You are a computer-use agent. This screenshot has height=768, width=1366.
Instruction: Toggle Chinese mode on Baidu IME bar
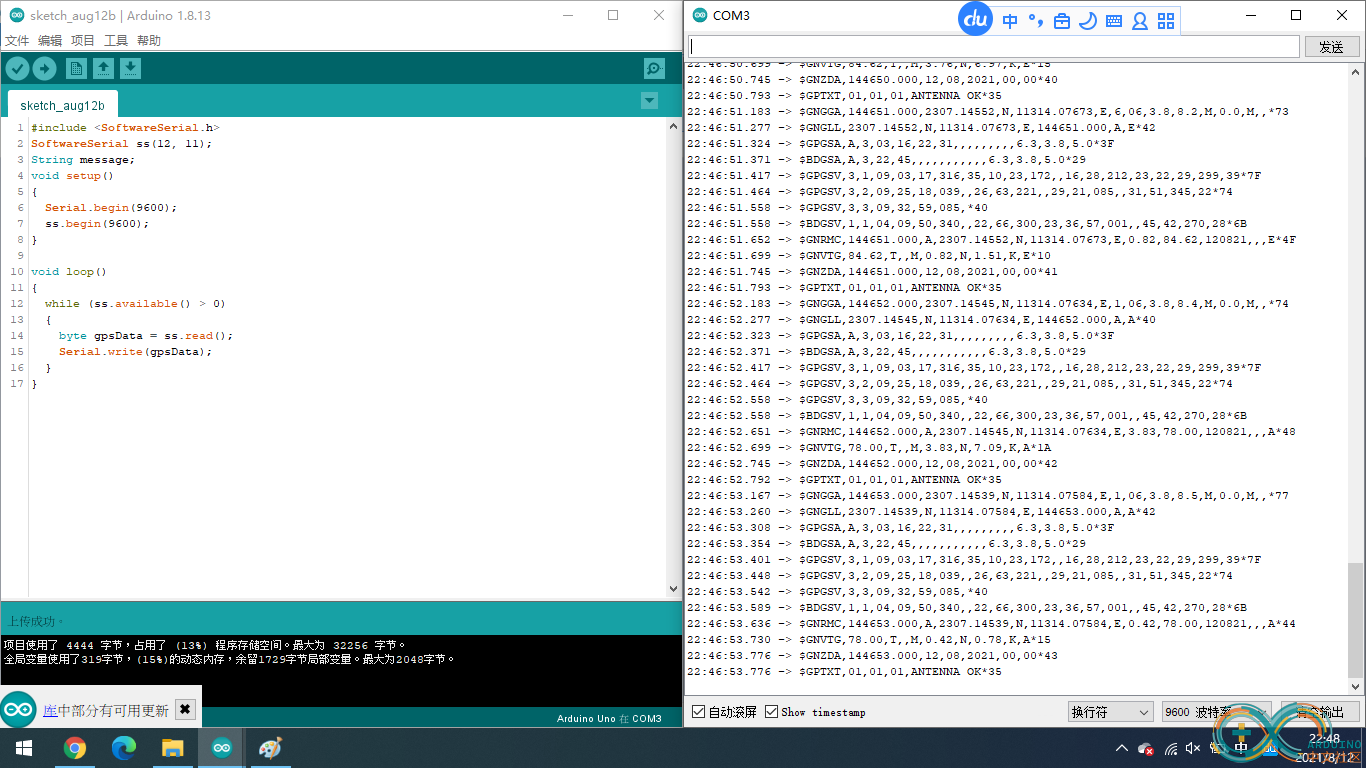click(1010, 21)
